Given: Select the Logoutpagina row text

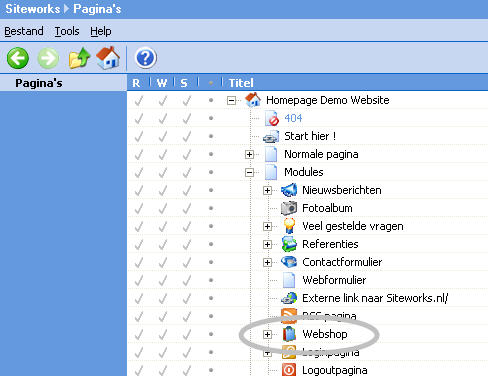Looking at the screenshot, I should click(335, 370).
